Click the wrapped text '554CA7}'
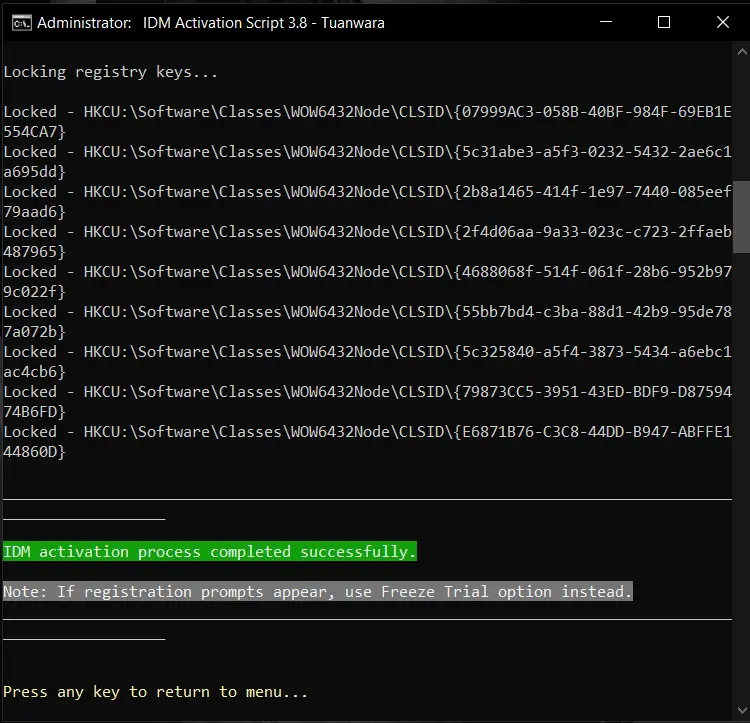This screenshot has width=750, height=723. click(x=34, y=131)
